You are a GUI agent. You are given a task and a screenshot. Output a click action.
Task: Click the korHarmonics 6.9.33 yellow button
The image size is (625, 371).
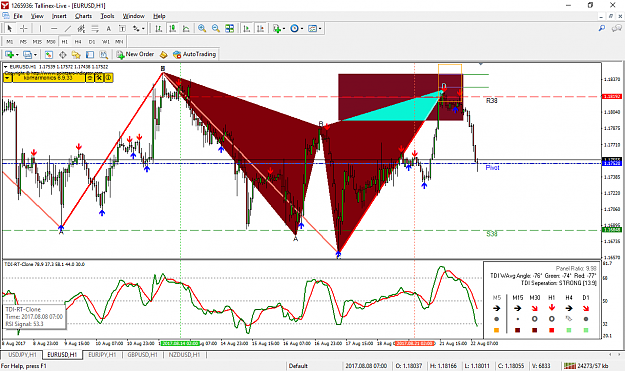tap(48, 78)
